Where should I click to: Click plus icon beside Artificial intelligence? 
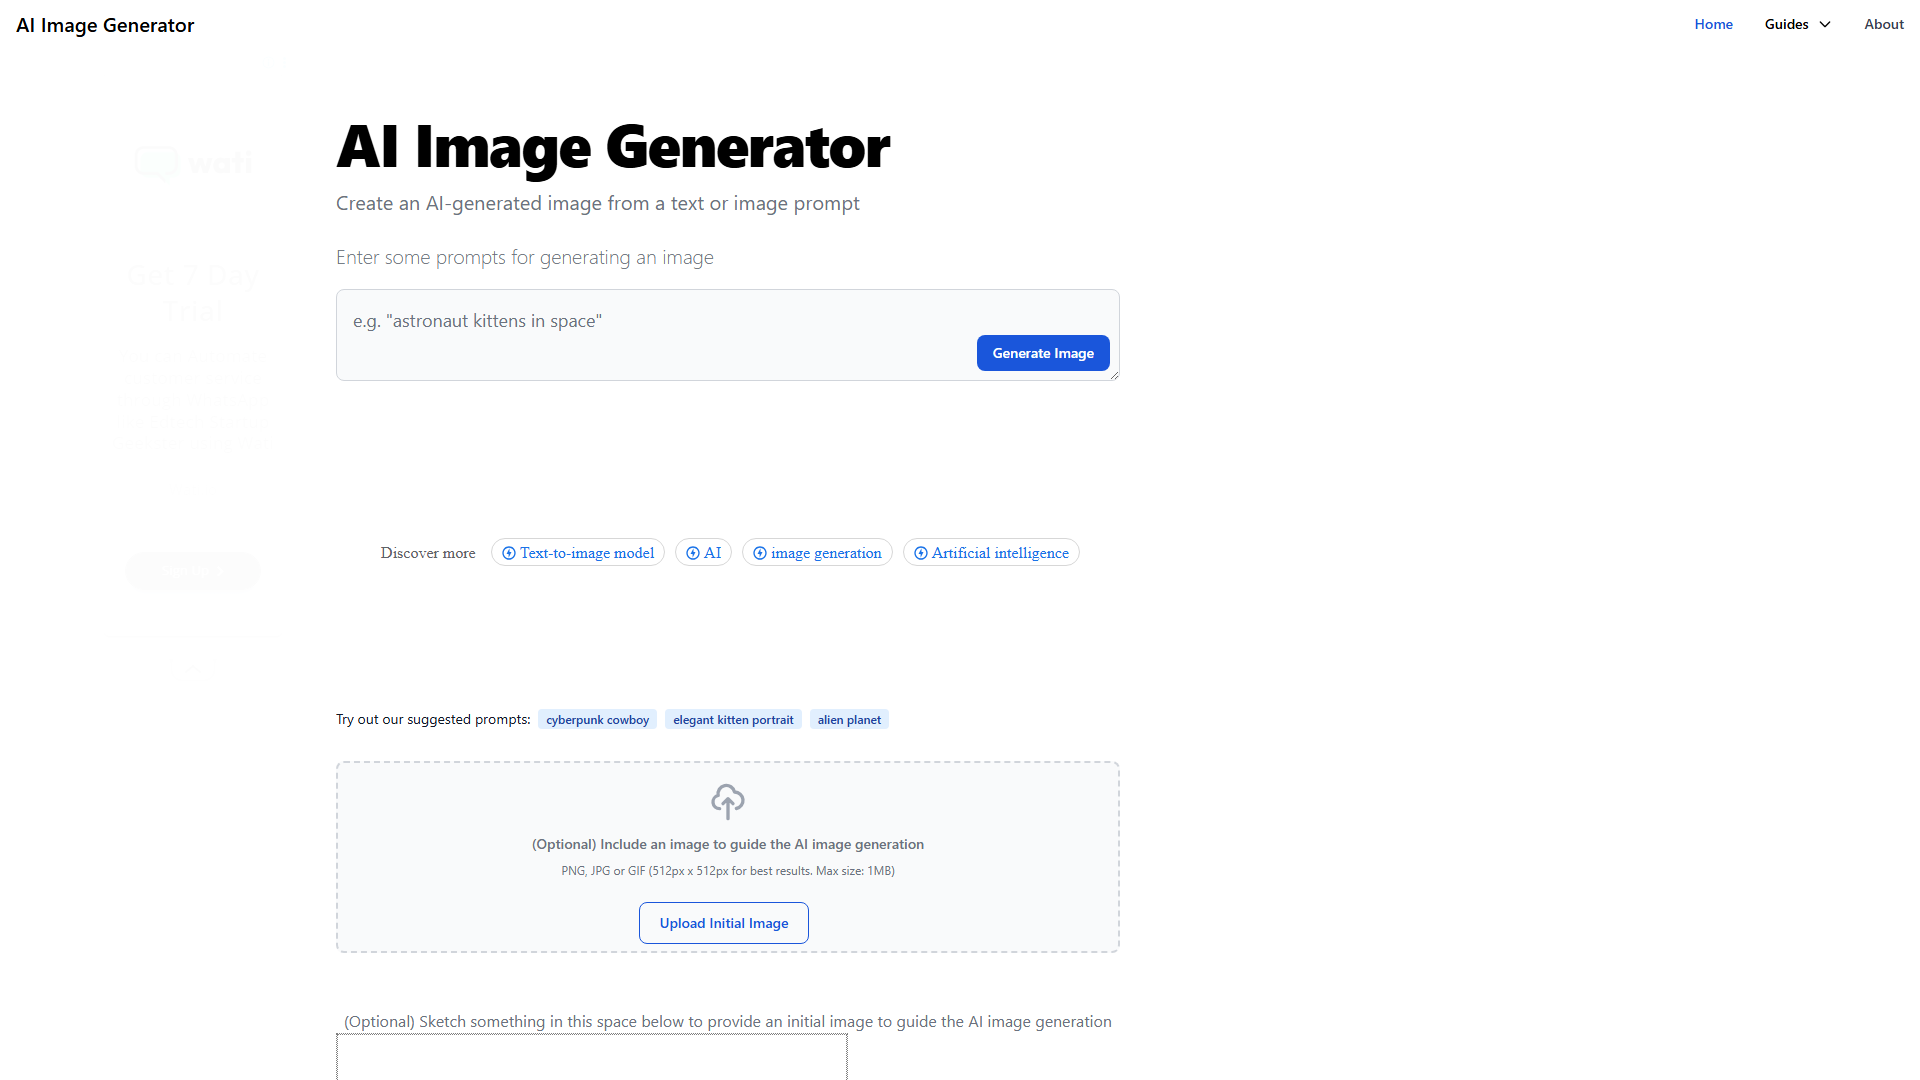[x=921, y=553]
